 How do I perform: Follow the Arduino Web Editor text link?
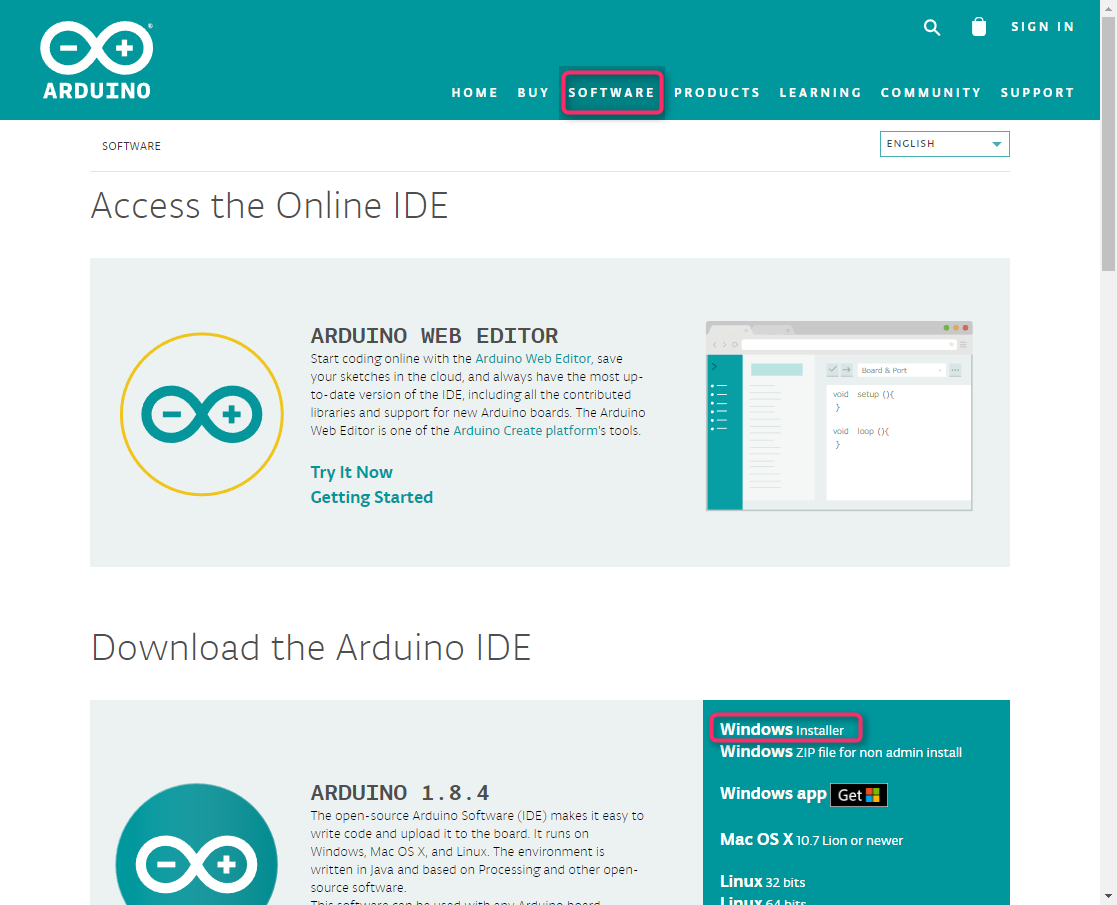click(533, 358)
